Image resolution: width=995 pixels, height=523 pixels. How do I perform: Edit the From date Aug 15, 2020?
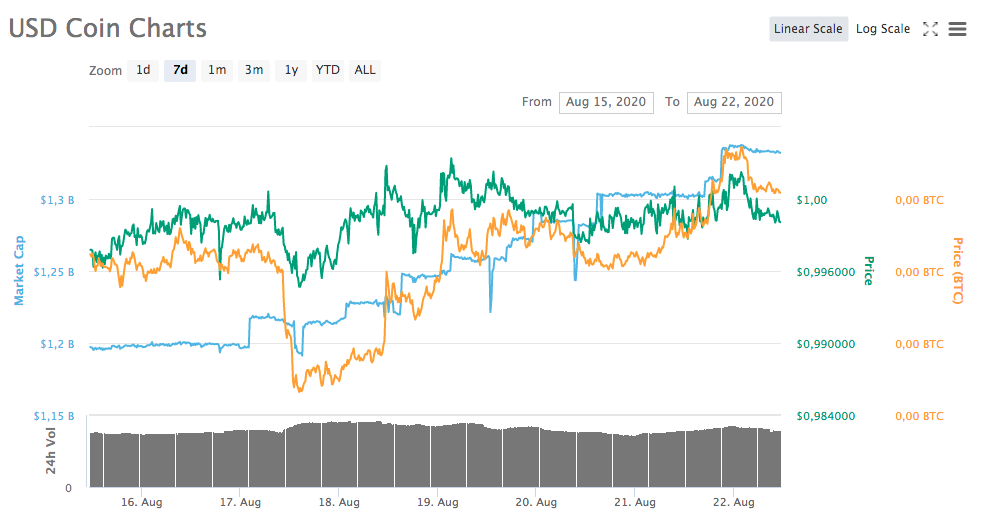(x=606, y=102)
